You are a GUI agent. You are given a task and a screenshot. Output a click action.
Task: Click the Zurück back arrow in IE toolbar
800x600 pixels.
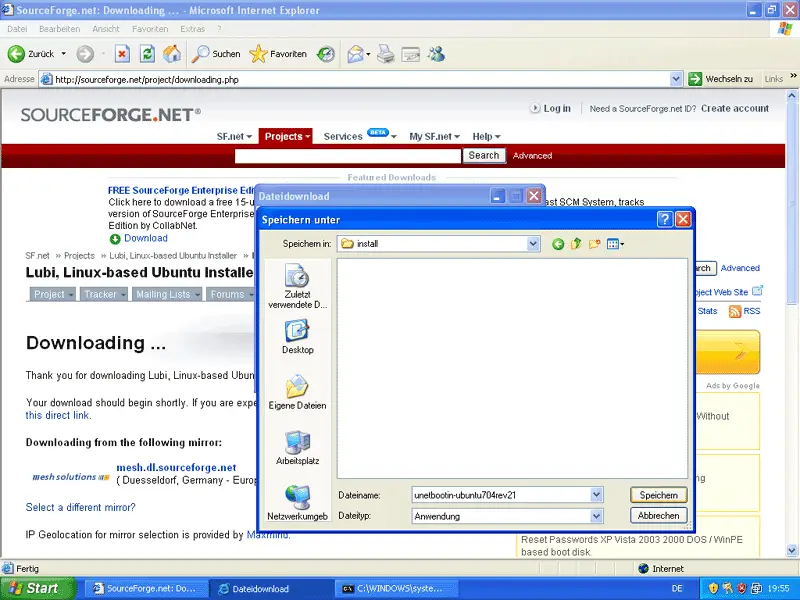point(16,54)
